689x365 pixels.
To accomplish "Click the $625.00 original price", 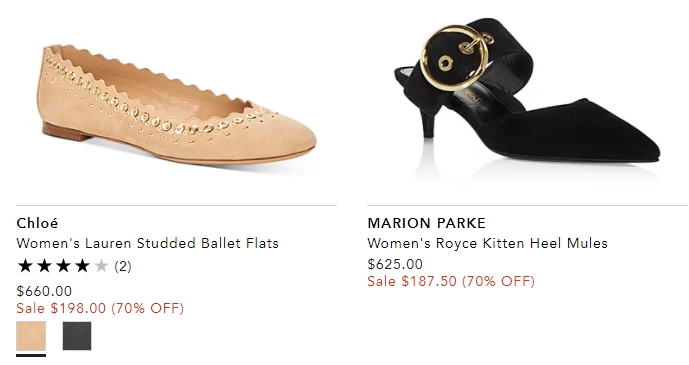I will coord(395,264).
